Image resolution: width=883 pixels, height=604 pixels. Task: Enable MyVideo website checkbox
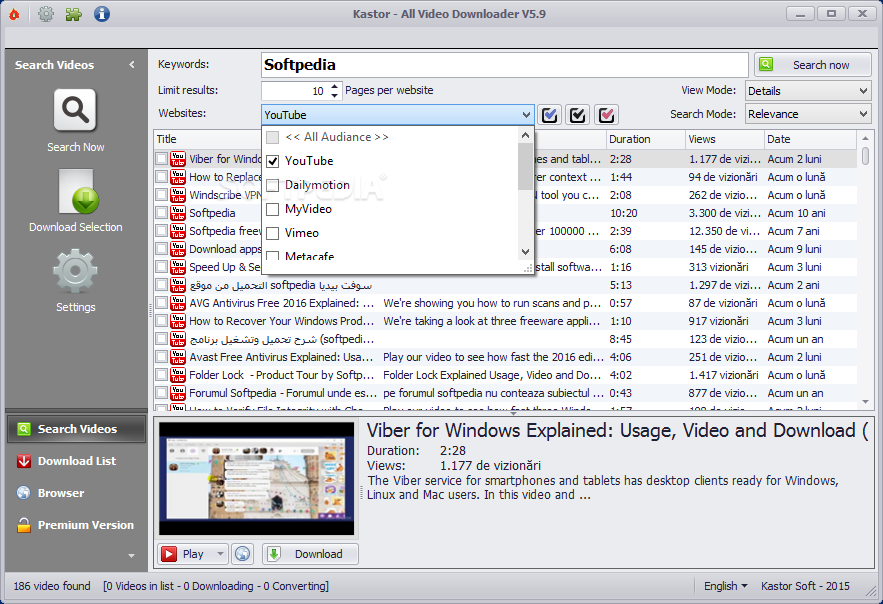[273, 209]
